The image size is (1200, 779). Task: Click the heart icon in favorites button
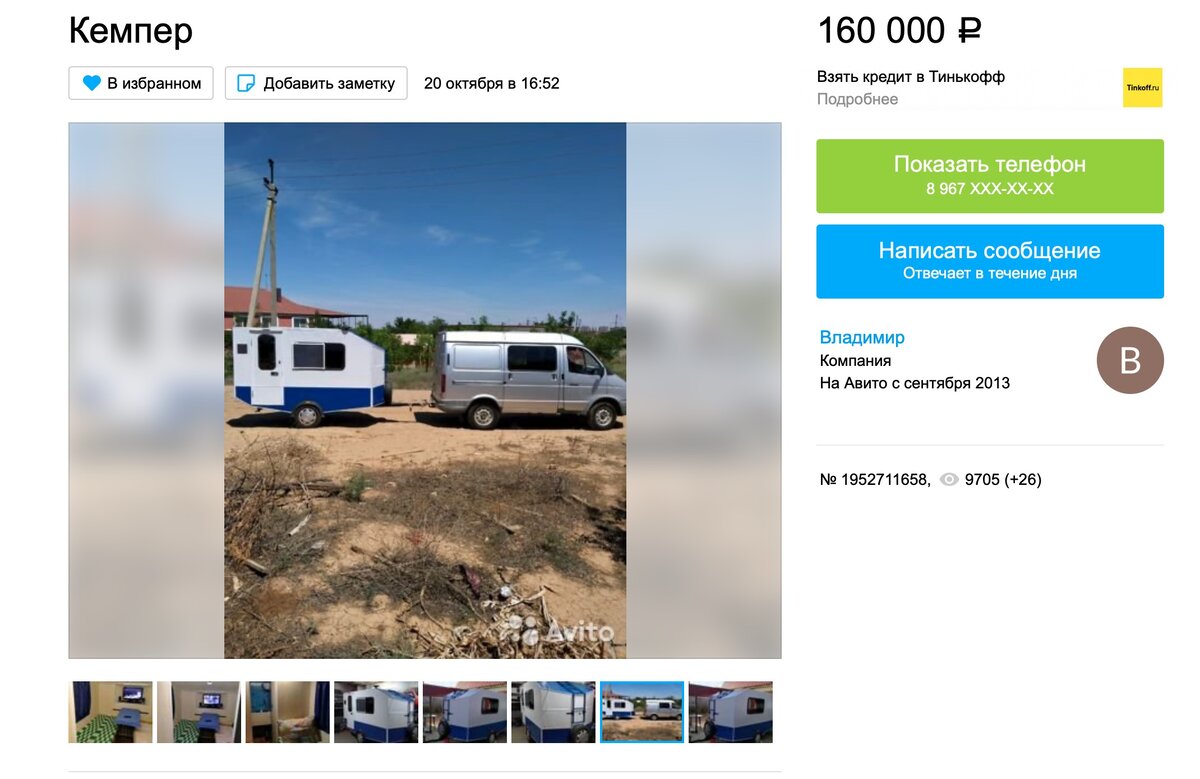pos(92,83)
